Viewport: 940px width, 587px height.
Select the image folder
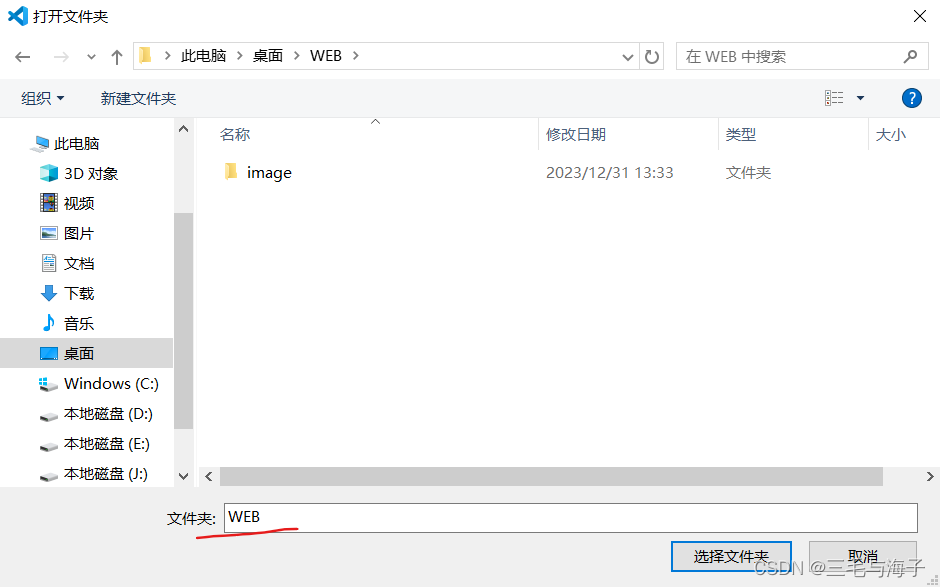[x=269, y=173]
